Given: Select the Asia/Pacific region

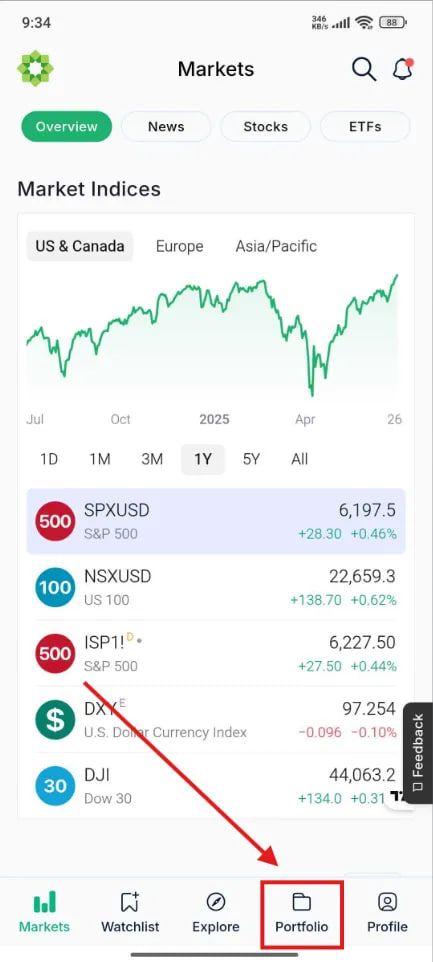Looking at the screenshot, I should 276,246.
